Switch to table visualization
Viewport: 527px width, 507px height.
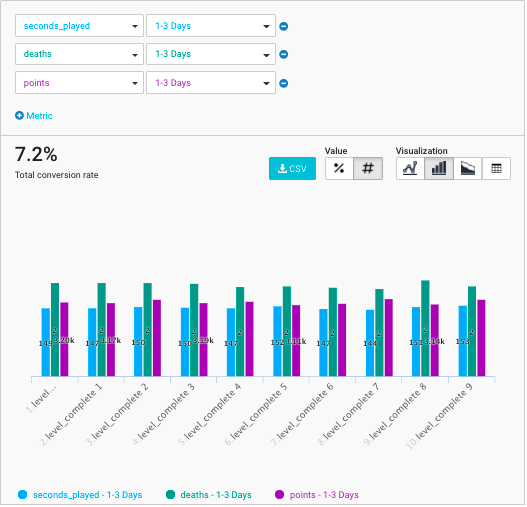click(x=497, y=169)
